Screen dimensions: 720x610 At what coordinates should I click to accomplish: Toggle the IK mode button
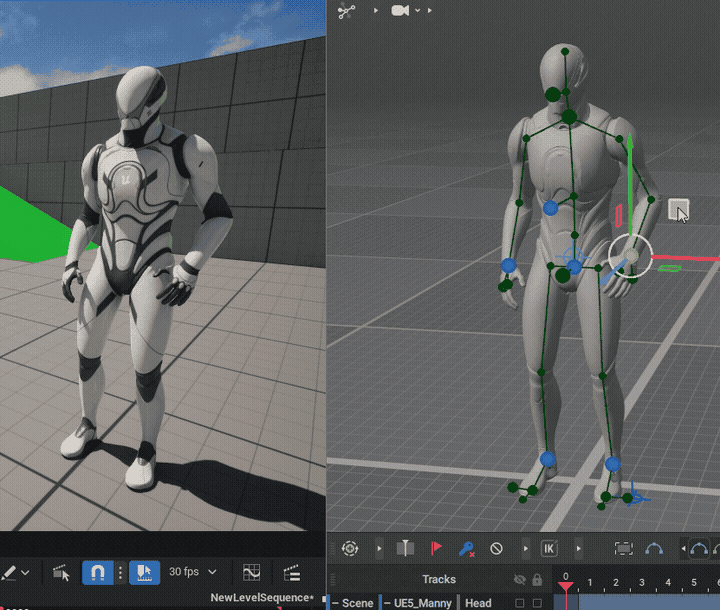549,548
